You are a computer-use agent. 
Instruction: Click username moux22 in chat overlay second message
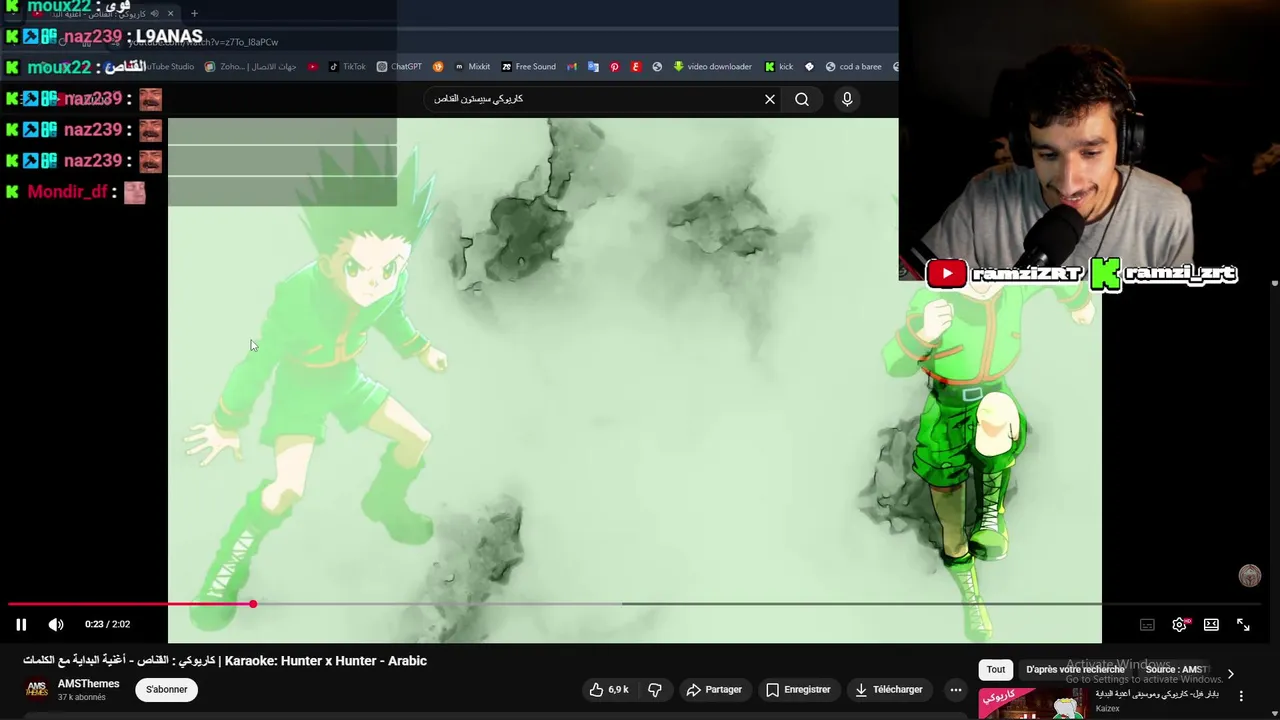click(59, 67)
